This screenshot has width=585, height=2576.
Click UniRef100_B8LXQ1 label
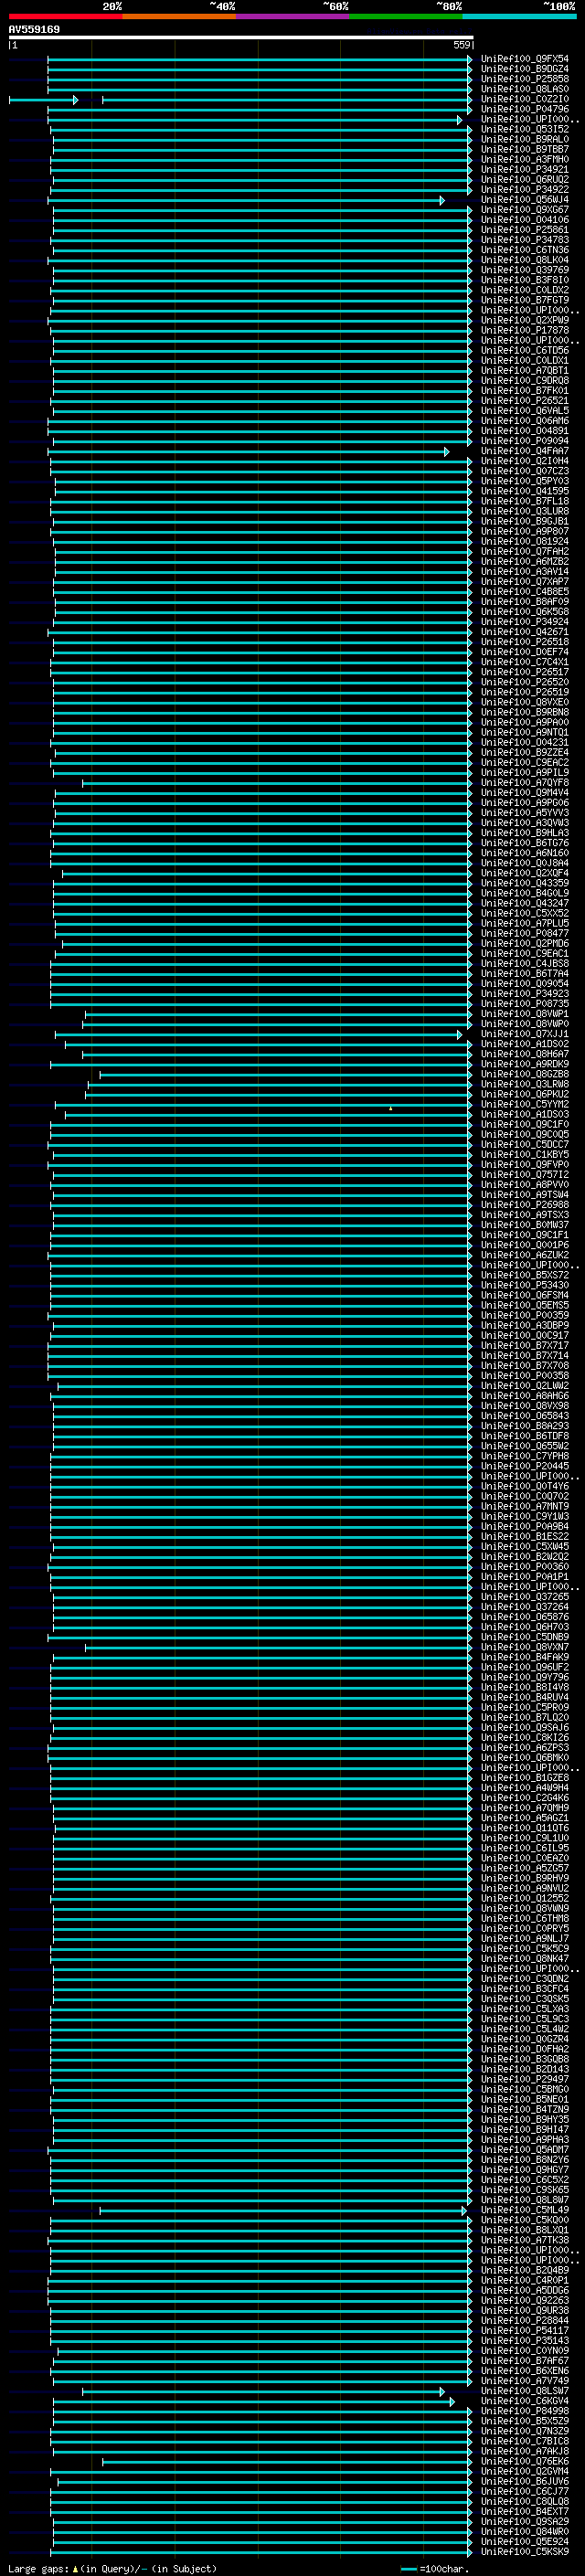point(525,2230)
